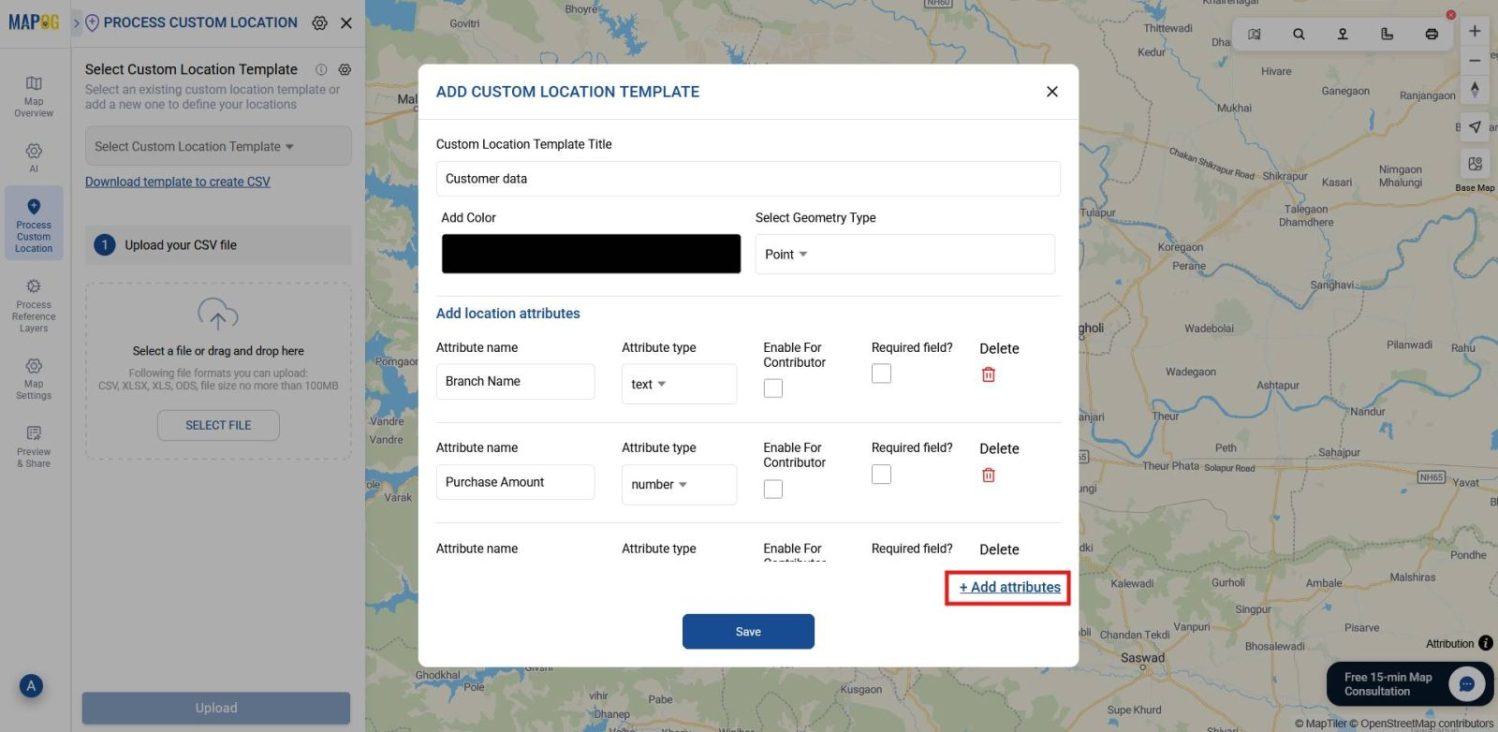This screenshot has width=1498, height=732.
Task: Click the location marker icon in top toolbar
Action: click(1342, 35)
